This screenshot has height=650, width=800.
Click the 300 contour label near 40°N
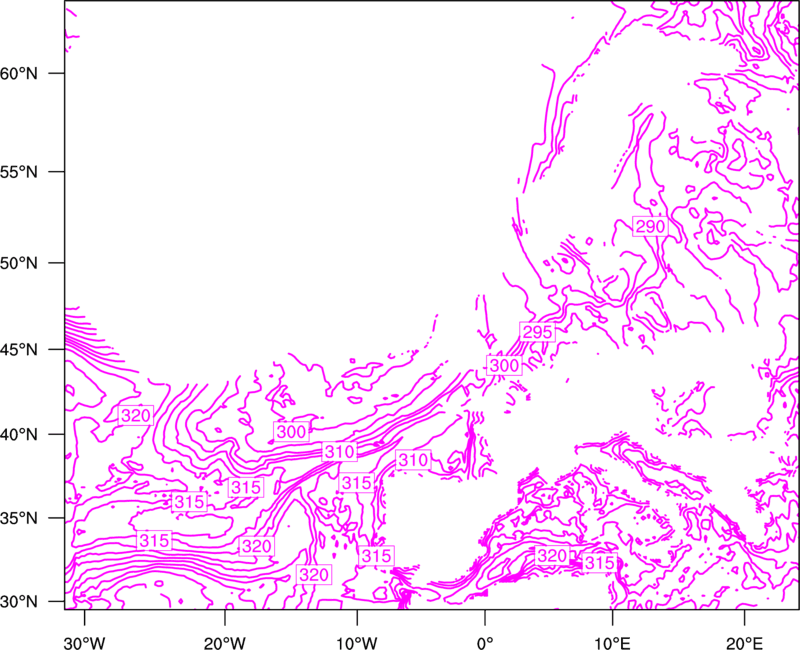click(x=291, y=432)
